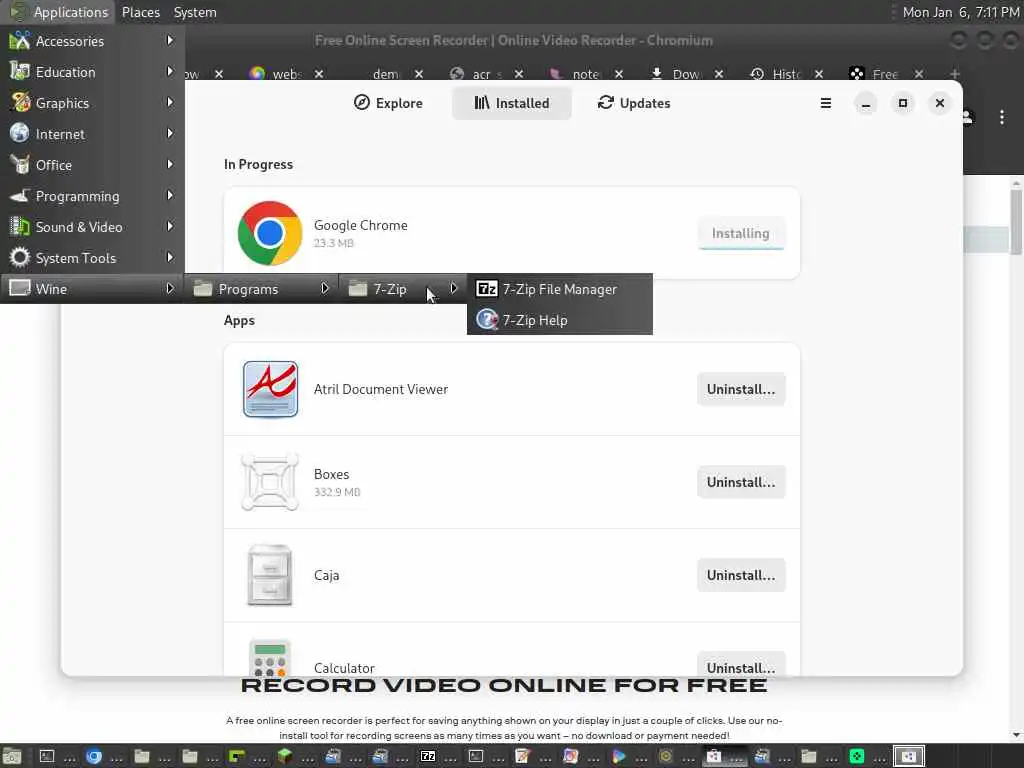Click the clock showing Mon Jan 6
1024x768 pixels.
(960, 12)
